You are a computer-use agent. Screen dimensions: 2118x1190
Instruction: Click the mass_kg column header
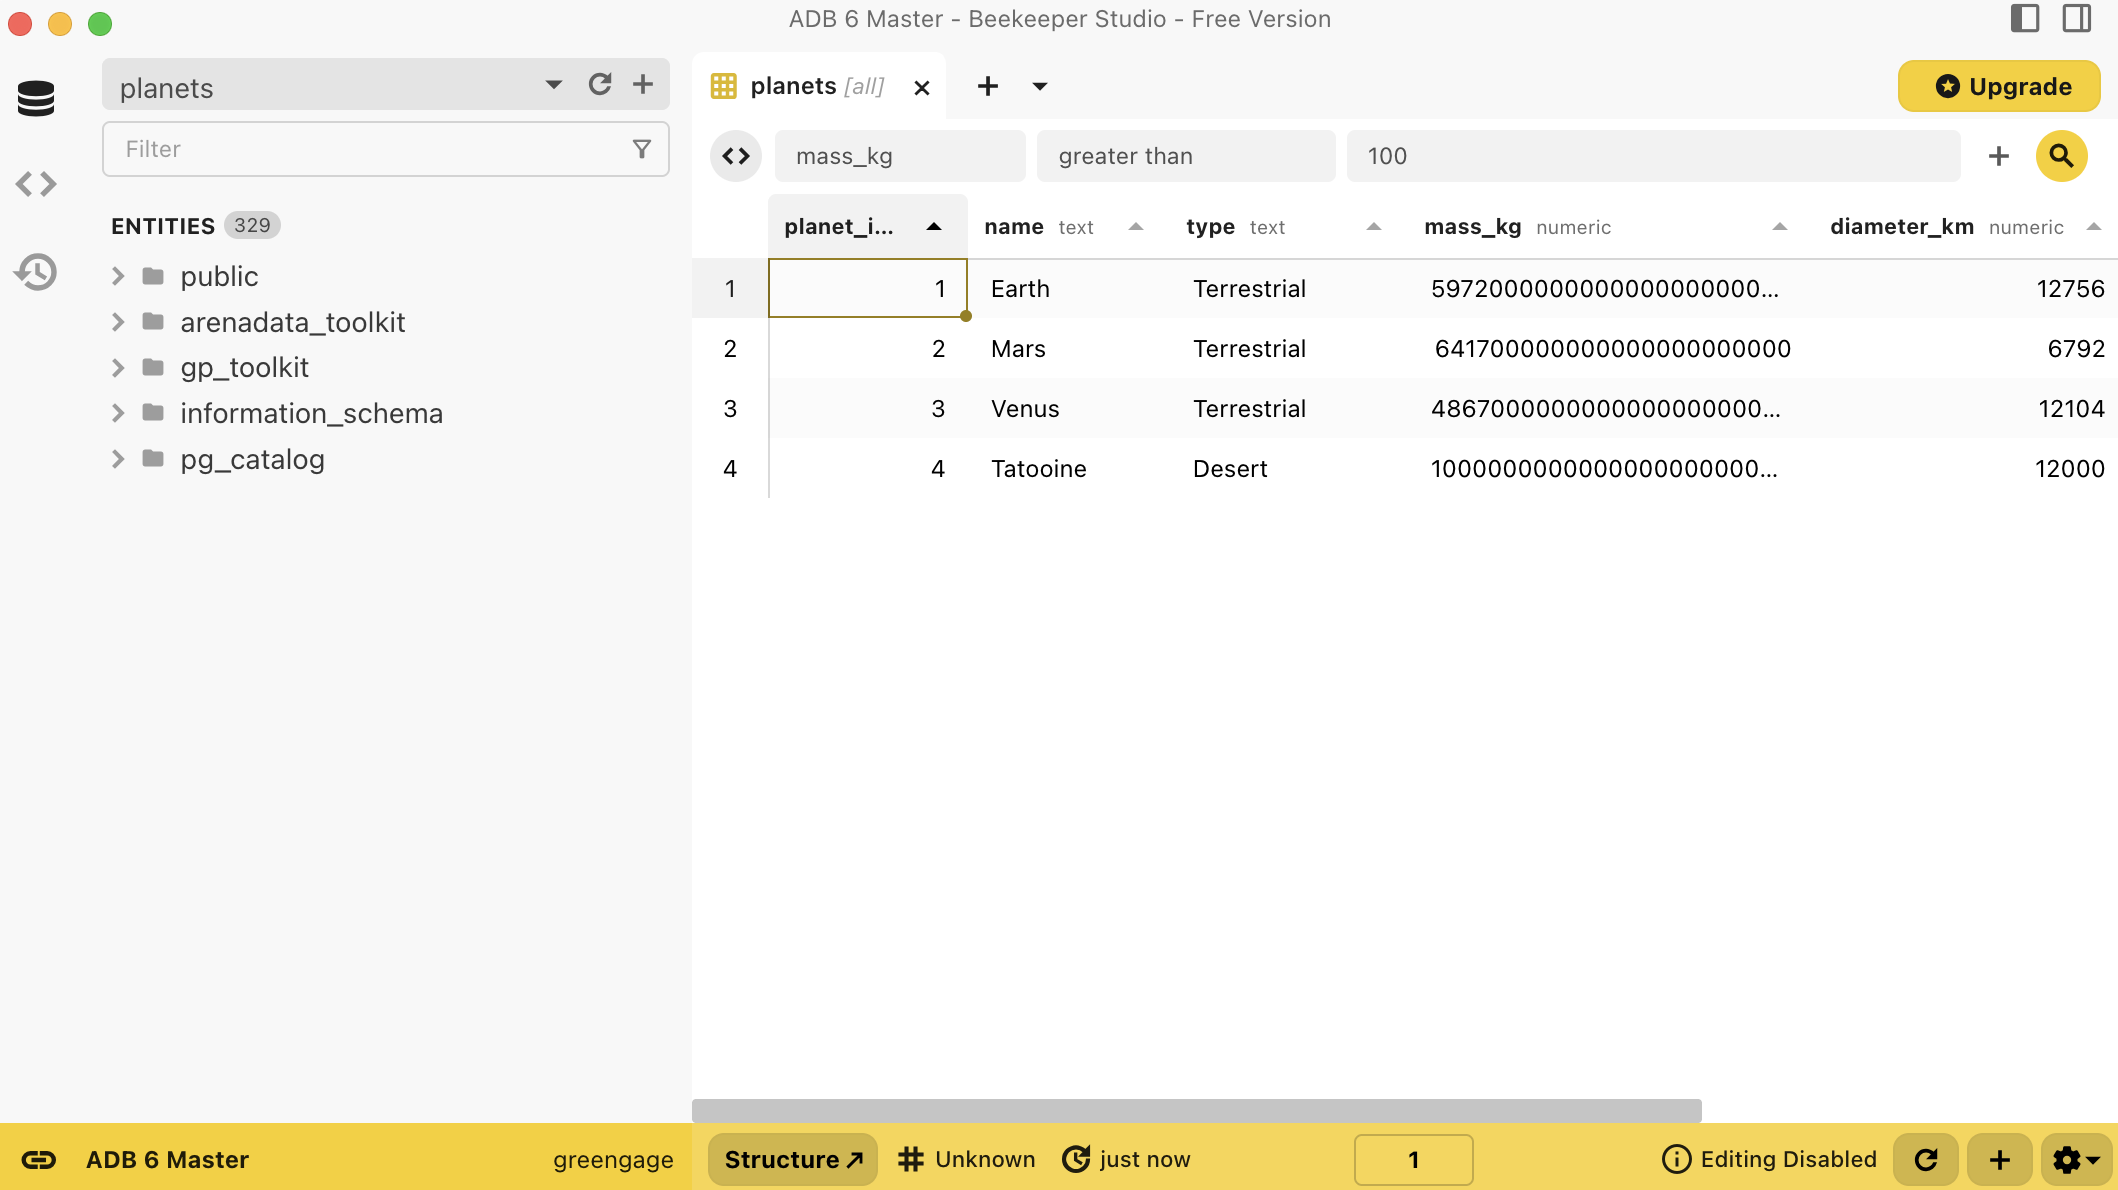coord(1609,227)
